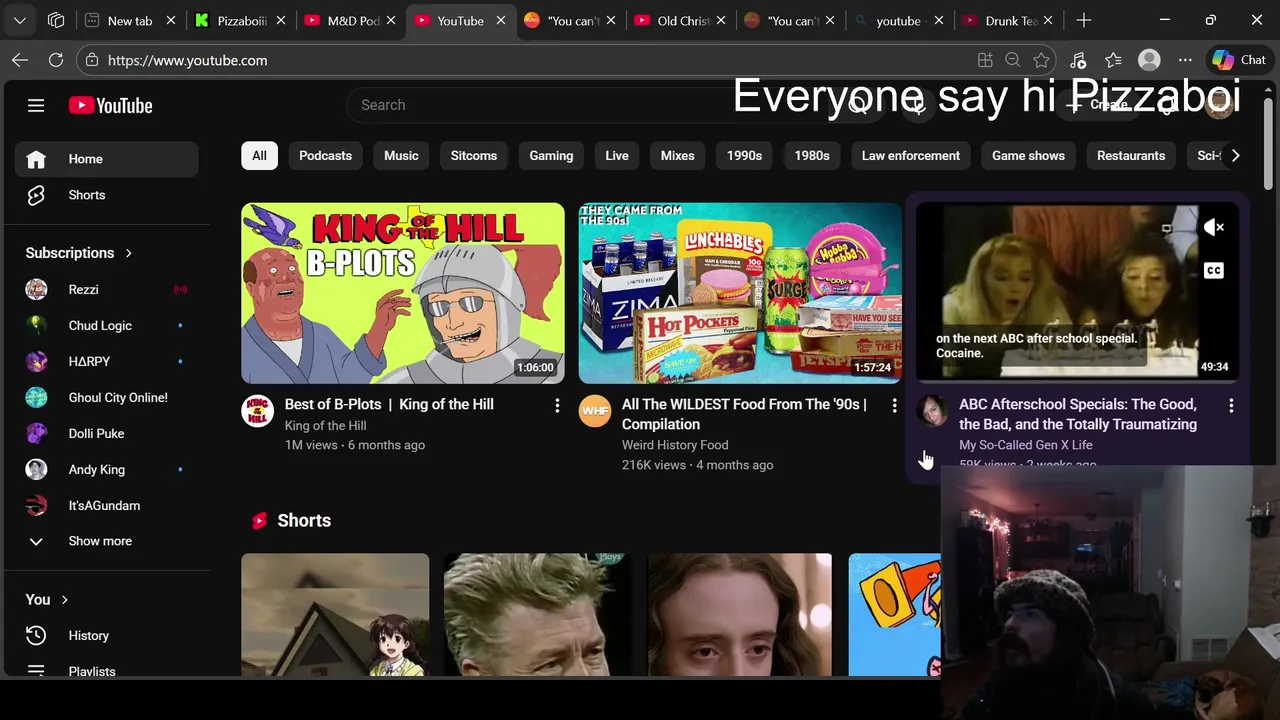
Task: Unmute the ABC Afterschool preview
Action: pos(1214,228)
